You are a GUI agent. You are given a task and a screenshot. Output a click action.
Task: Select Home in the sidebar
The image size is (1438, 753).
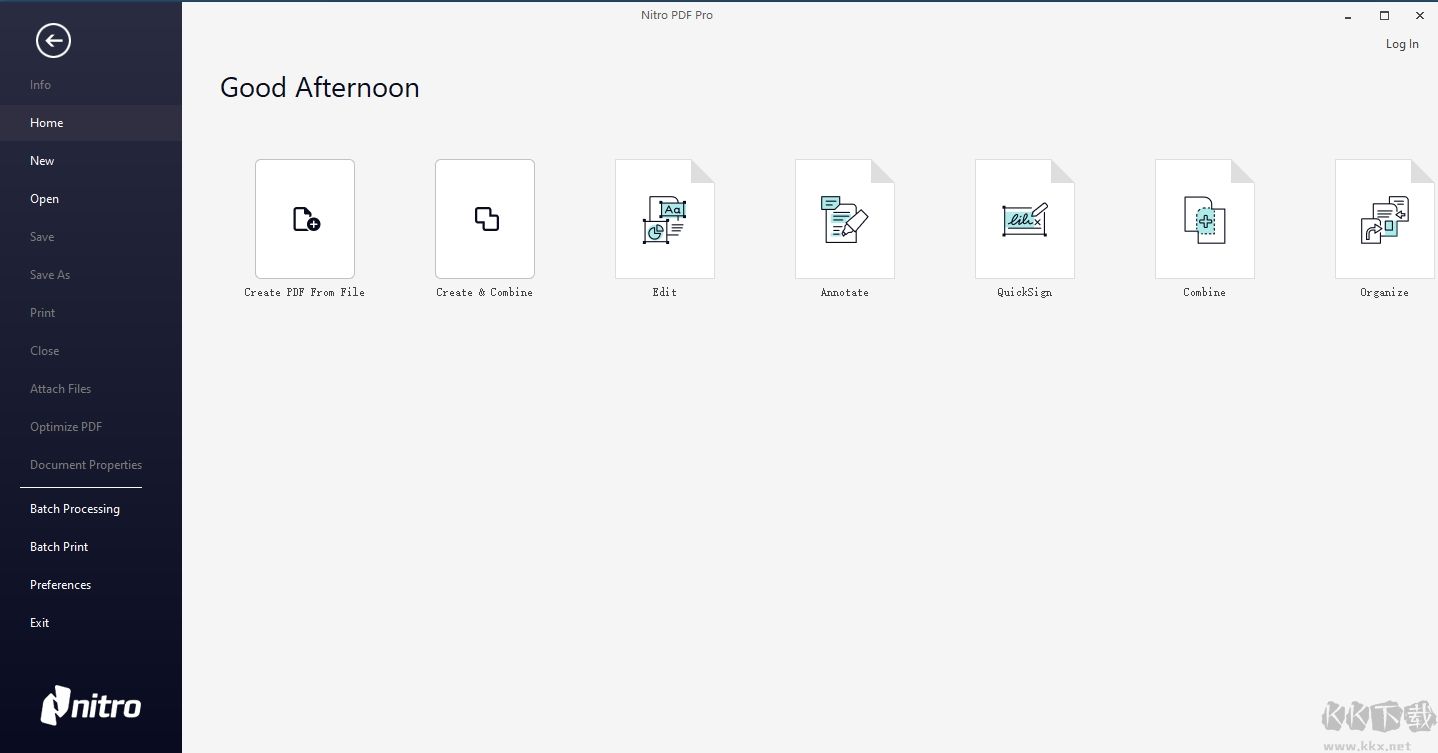(91, 123)
